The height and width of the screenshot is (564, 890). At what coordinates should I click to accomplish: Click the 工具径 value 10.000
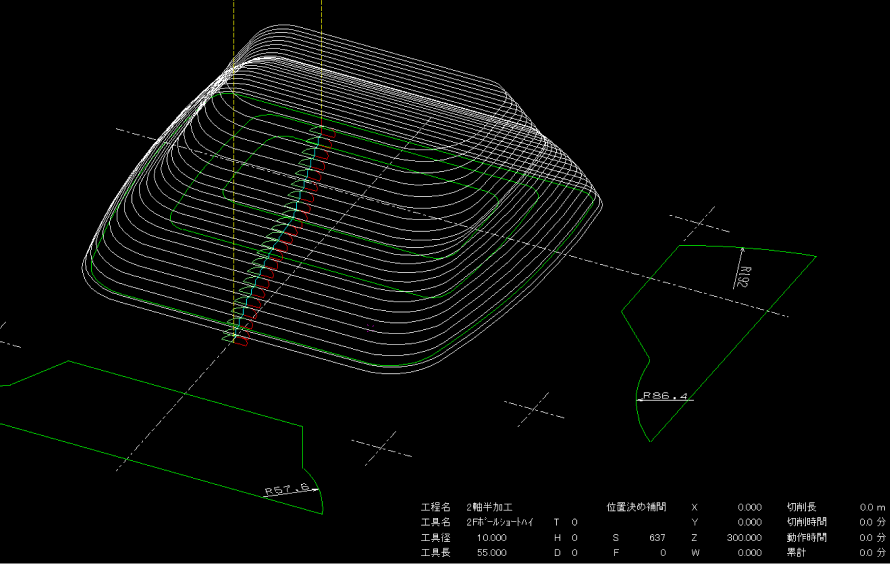point(491,537)
